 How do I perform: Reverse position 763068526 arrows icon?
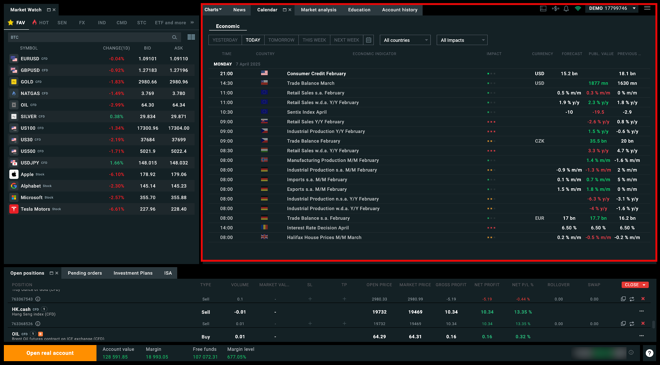pos(632,323)
